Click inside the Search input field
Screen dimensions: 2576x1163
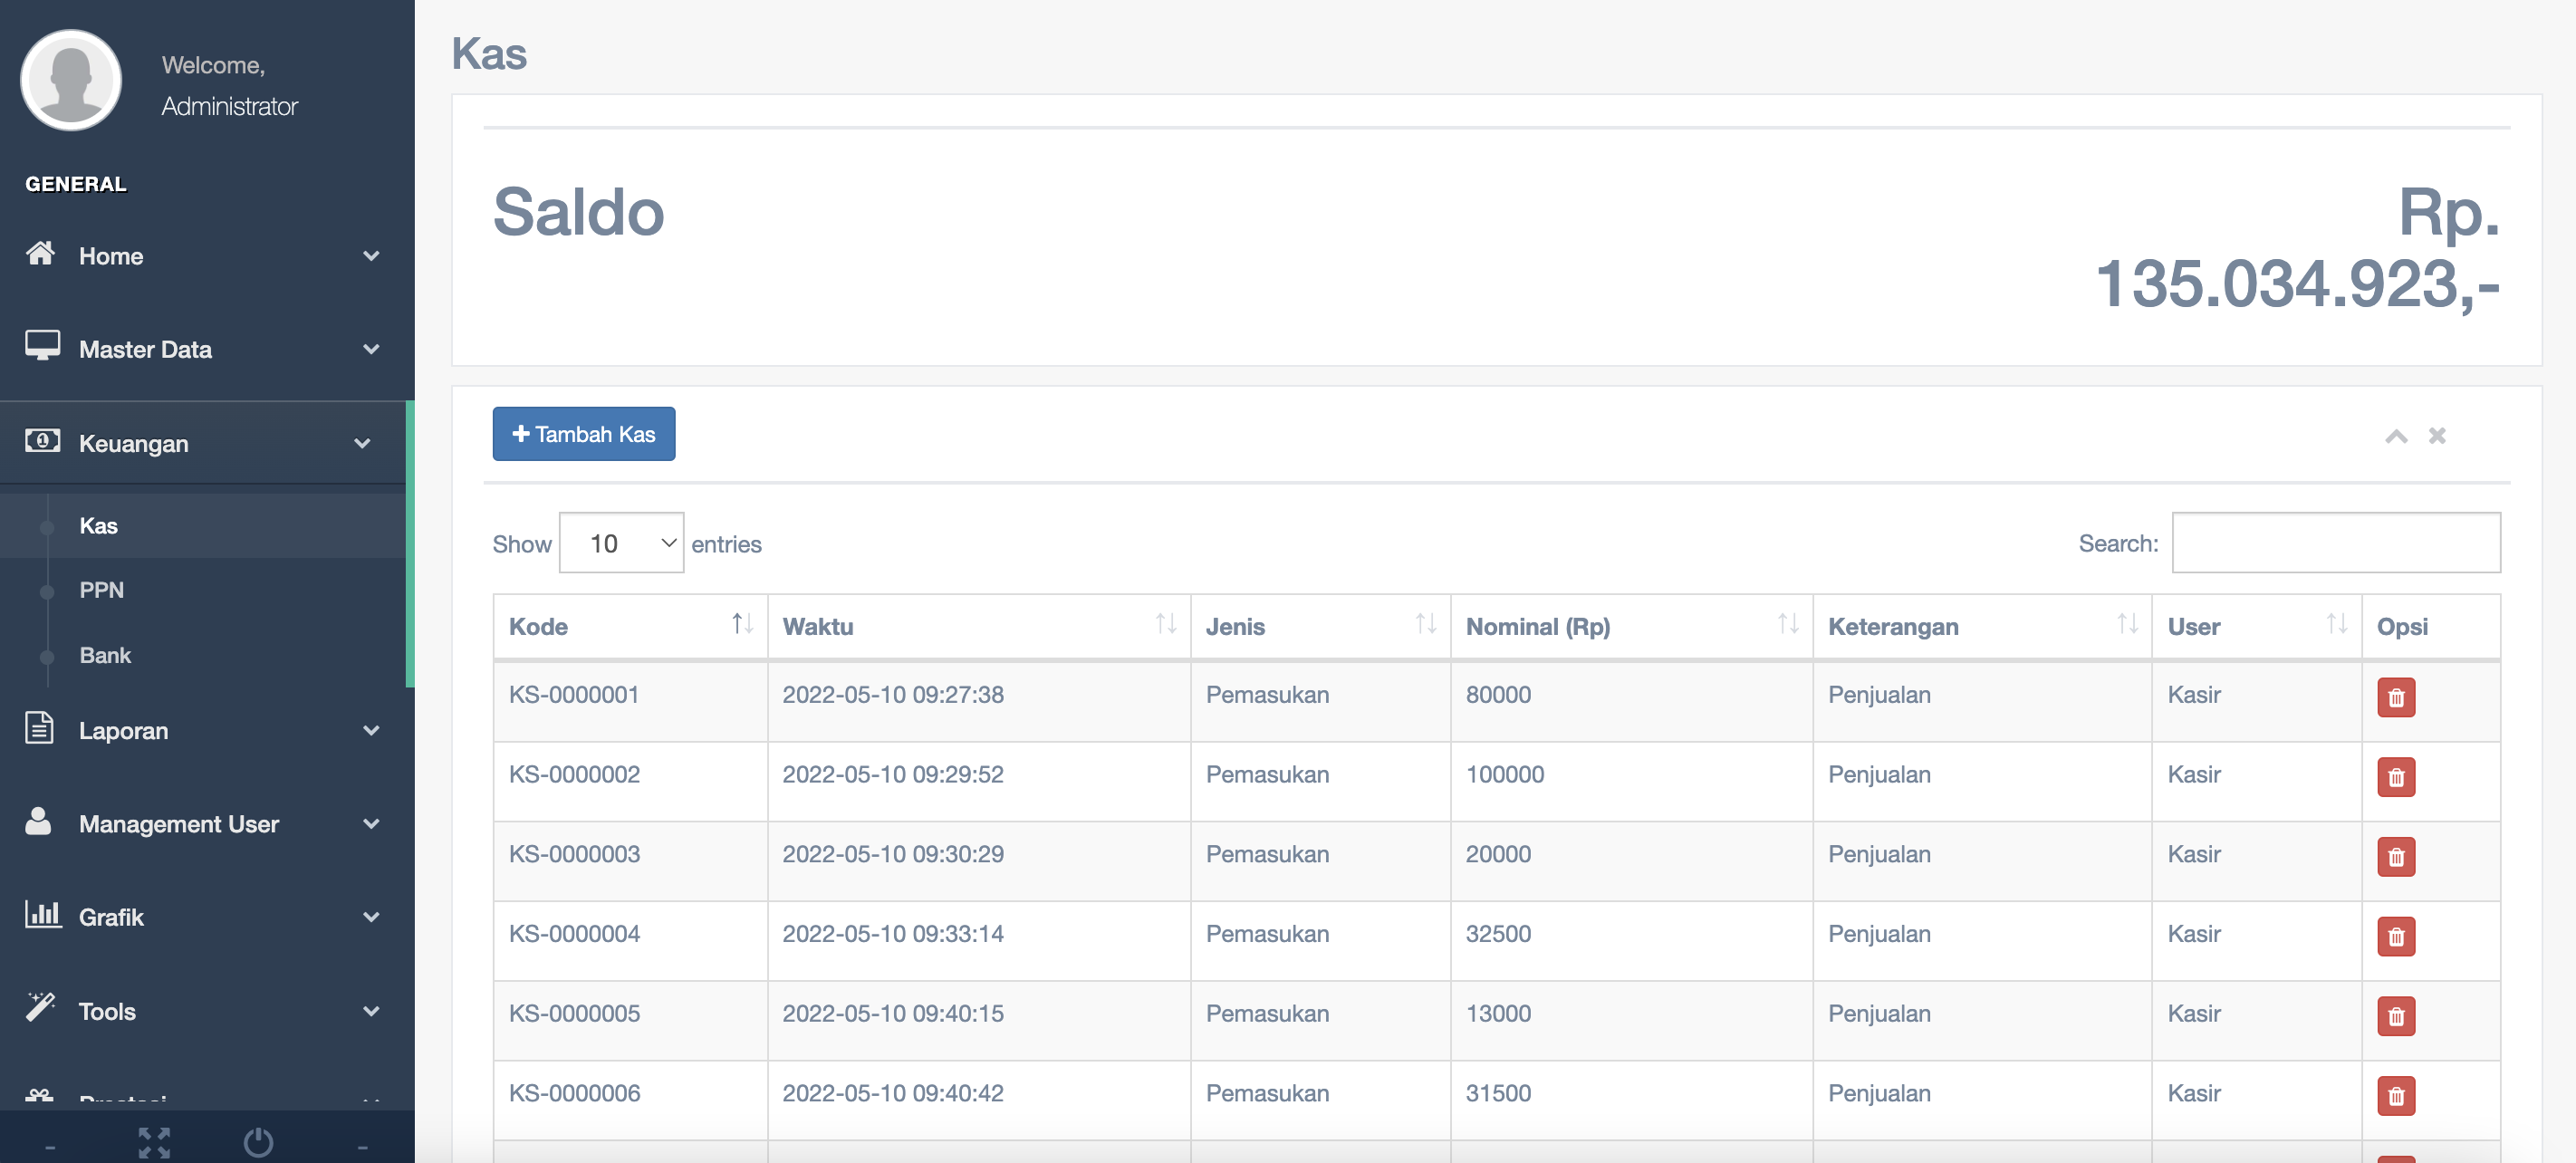coord(2336,542)
